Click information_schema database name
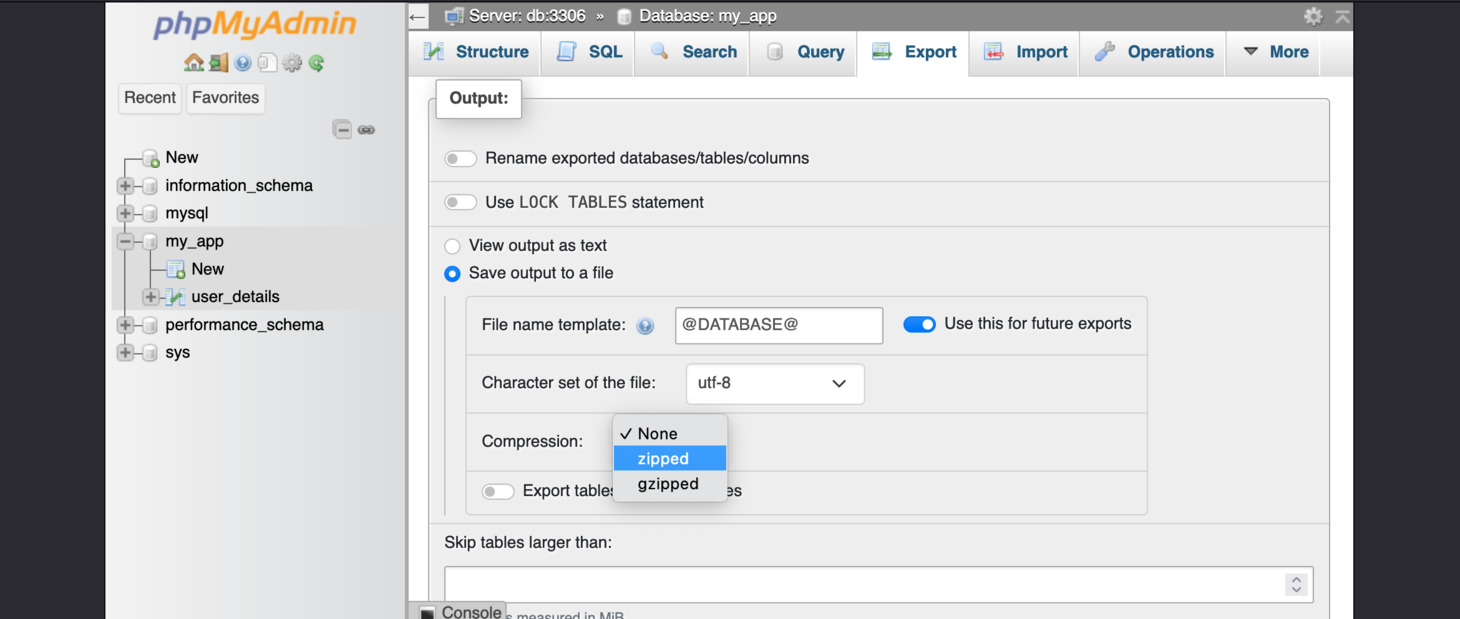Viewport: 1460px width, 619px height. click(x=239, y=186)
